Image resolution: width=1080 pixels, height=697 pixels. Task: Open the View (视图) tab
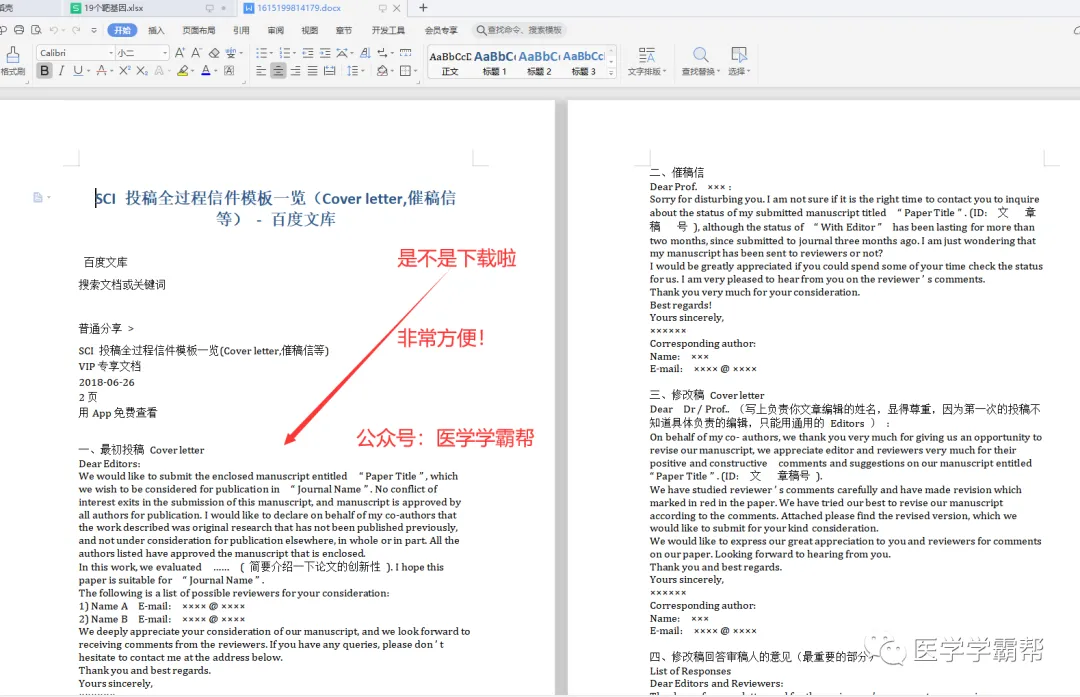[310, 30]
